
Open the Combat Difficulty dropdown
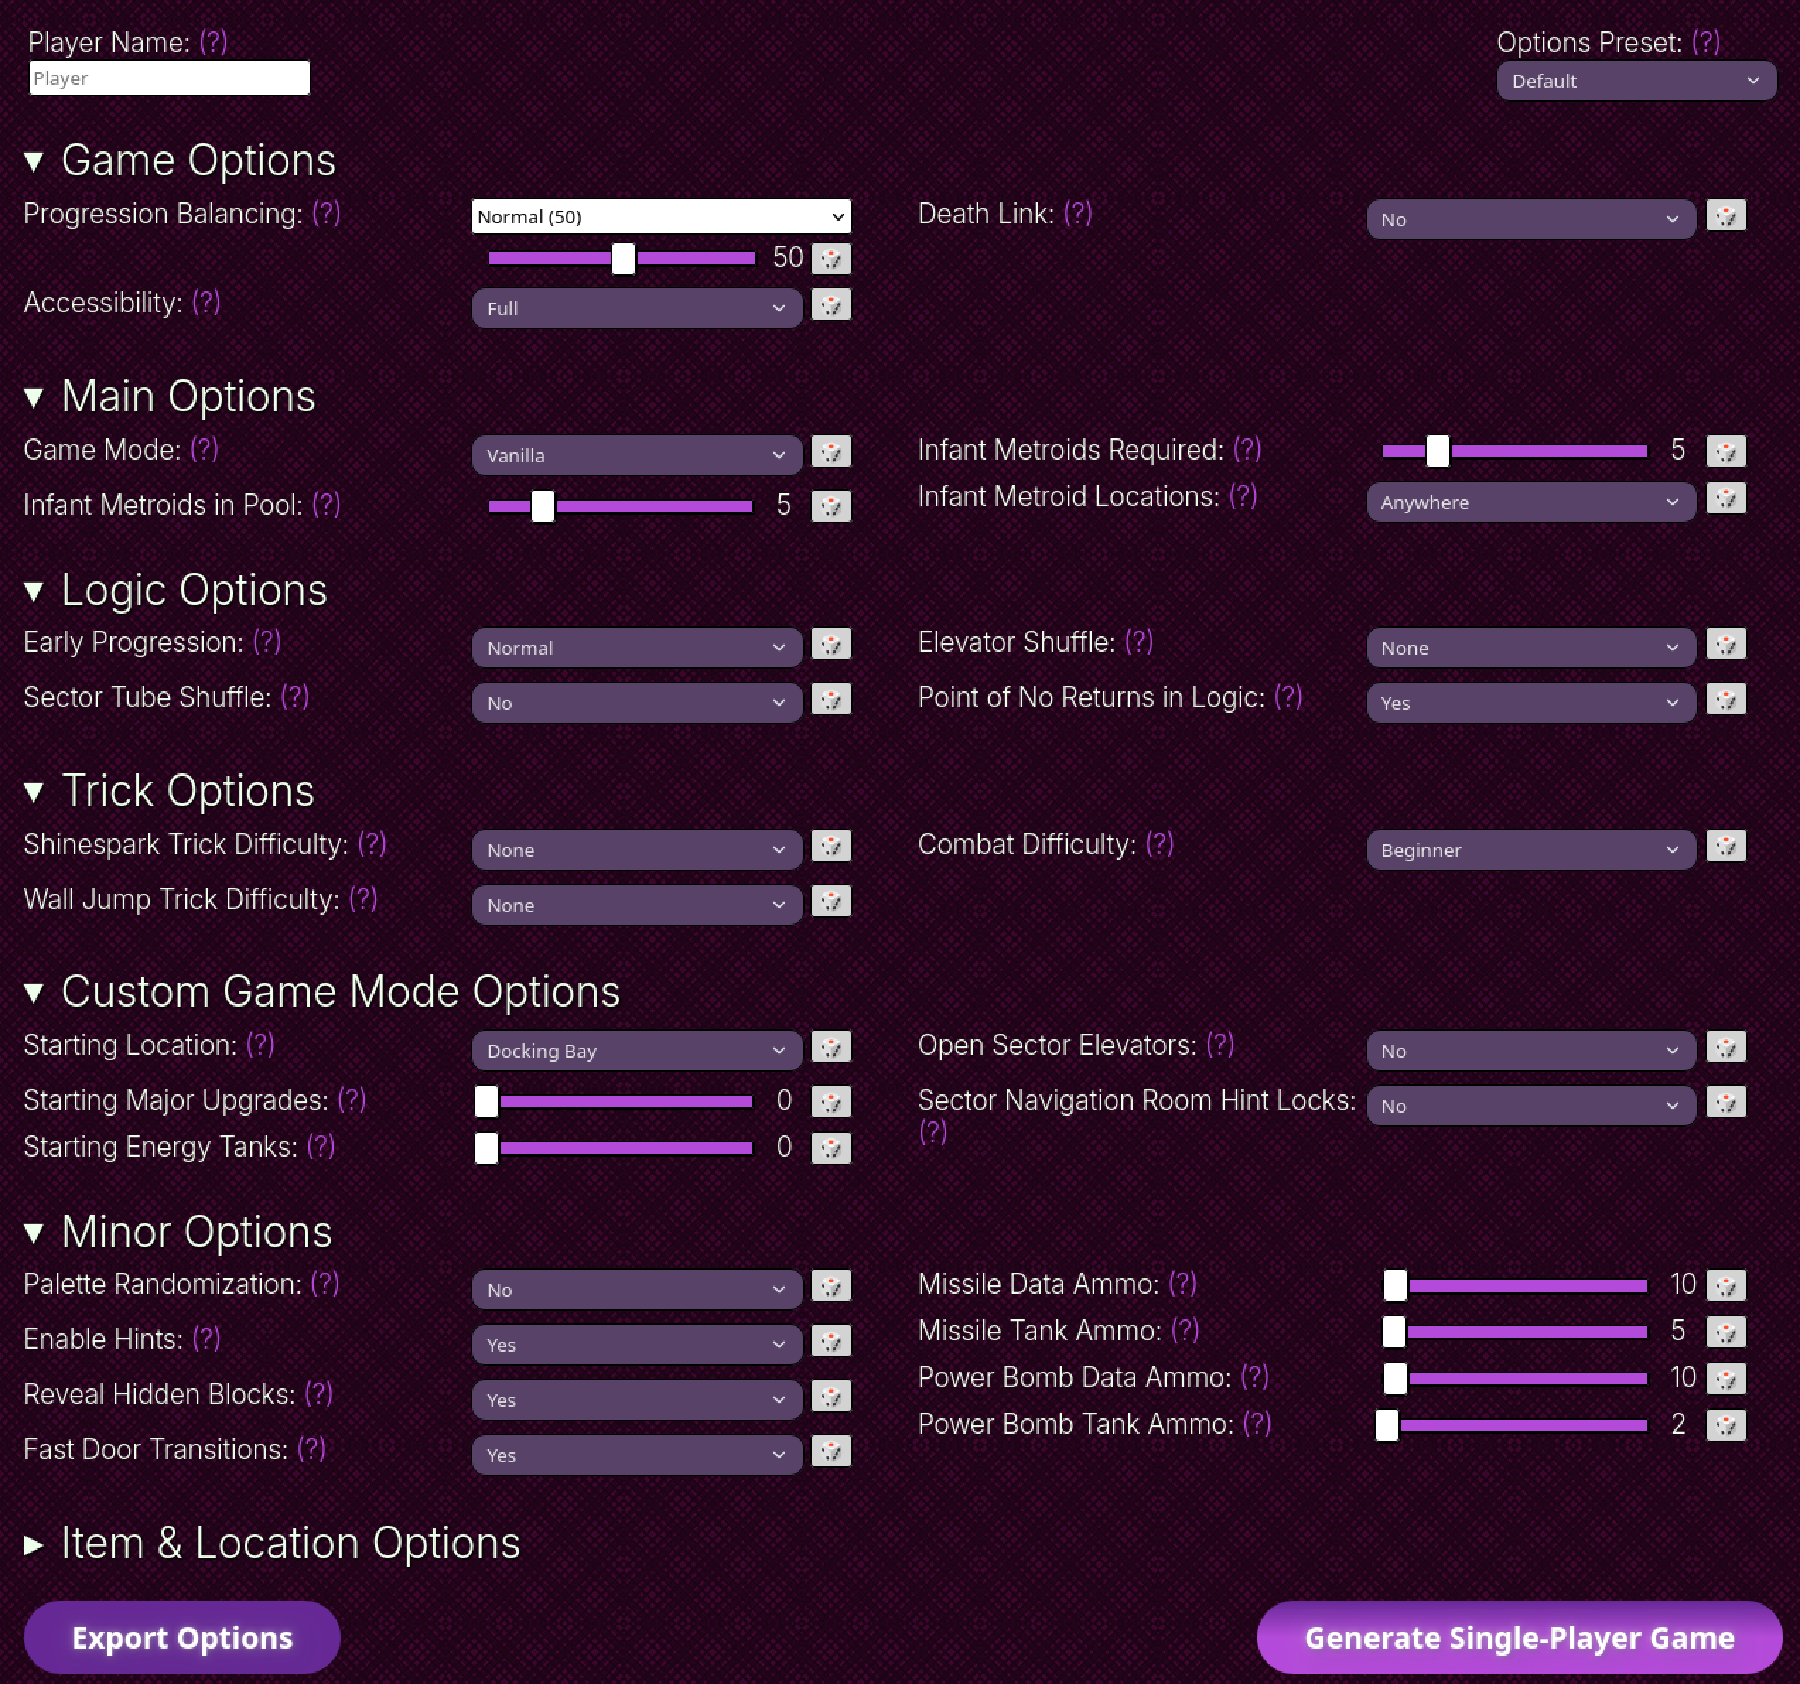(1529, 849)
